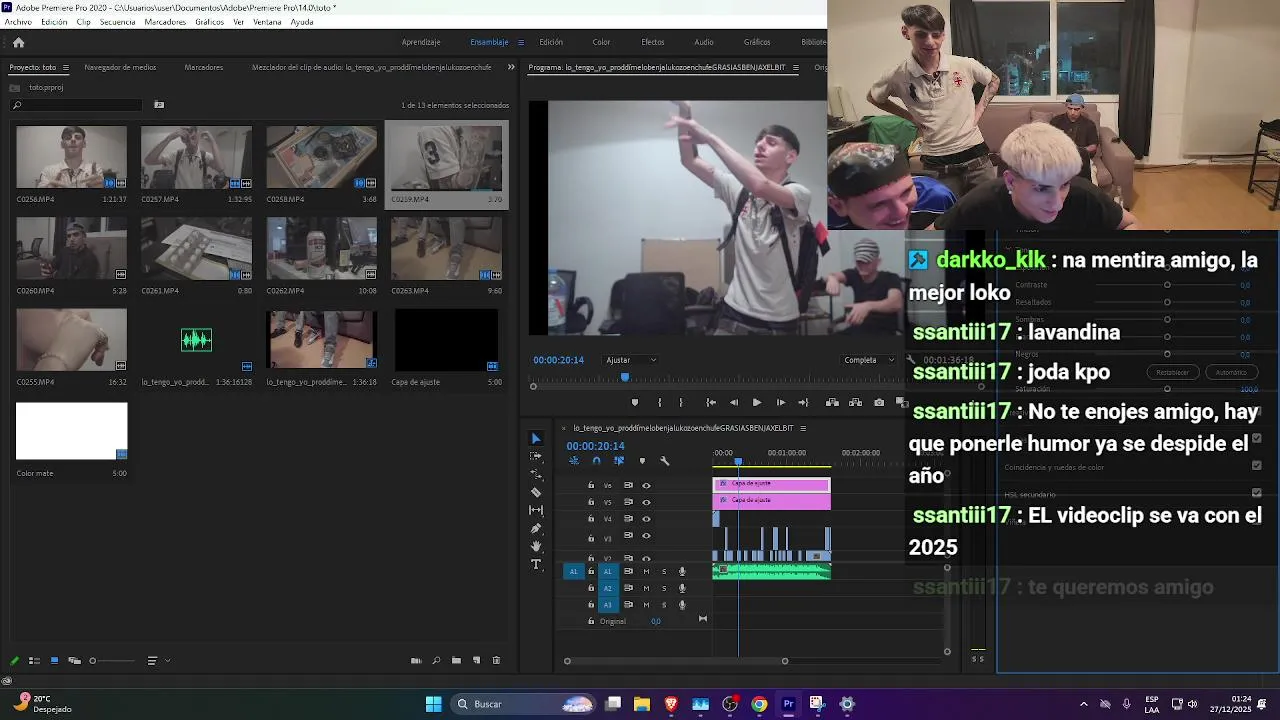Open timeline display settings wrench

(665, 461)
